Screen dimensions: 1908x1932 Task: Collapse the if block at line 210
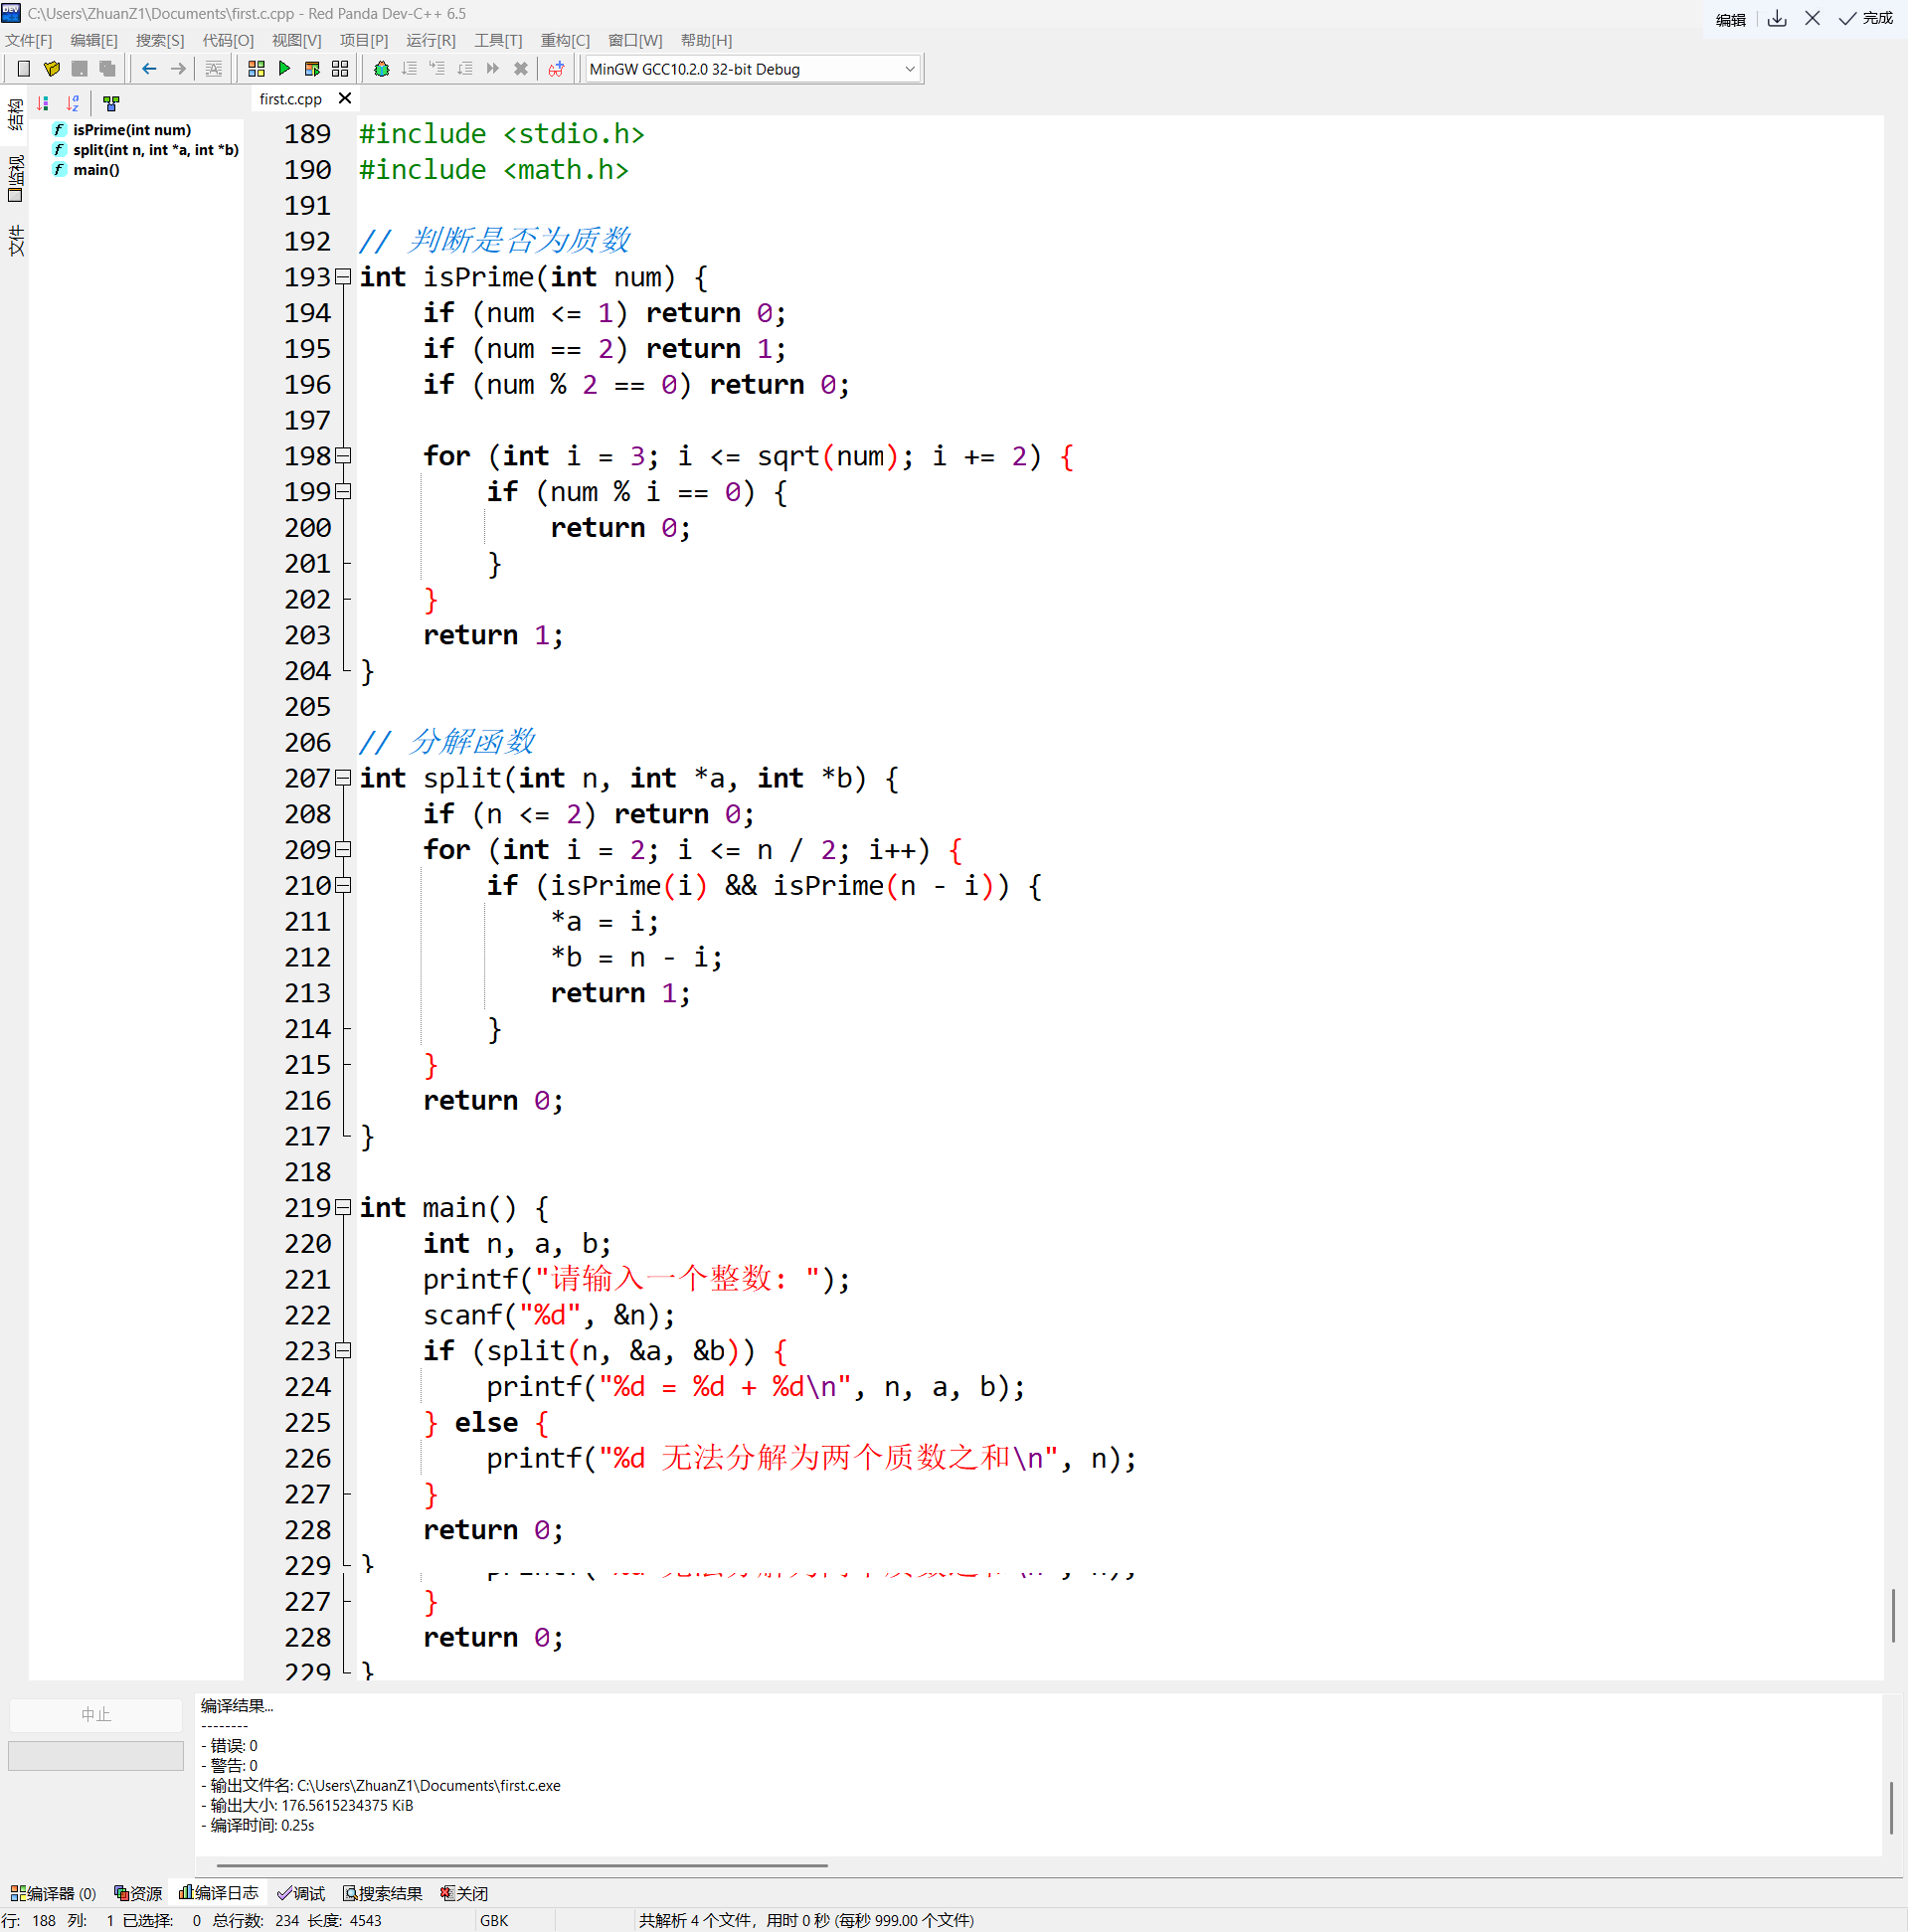[x=343, y=886]
